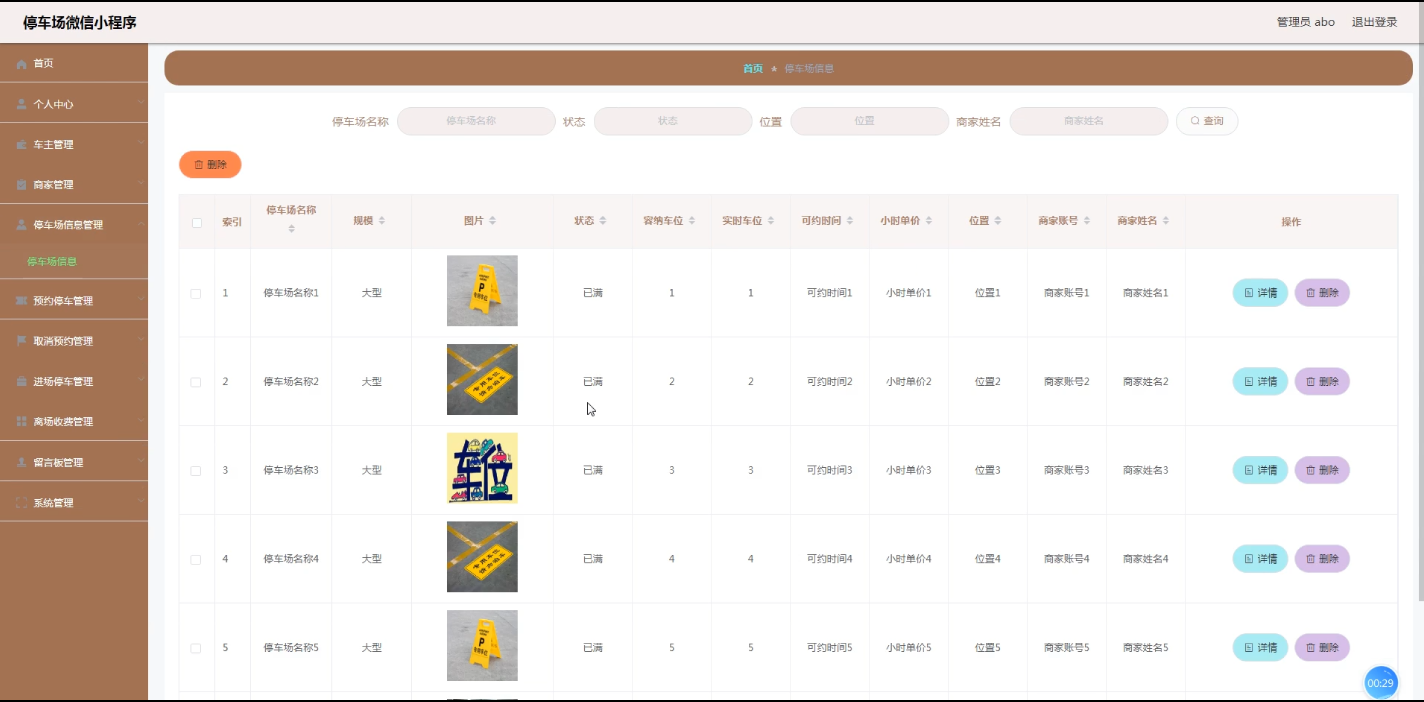The image size is (1424, 702).
Task: Click 退出登录 to log out
Action: (1374, 22)
